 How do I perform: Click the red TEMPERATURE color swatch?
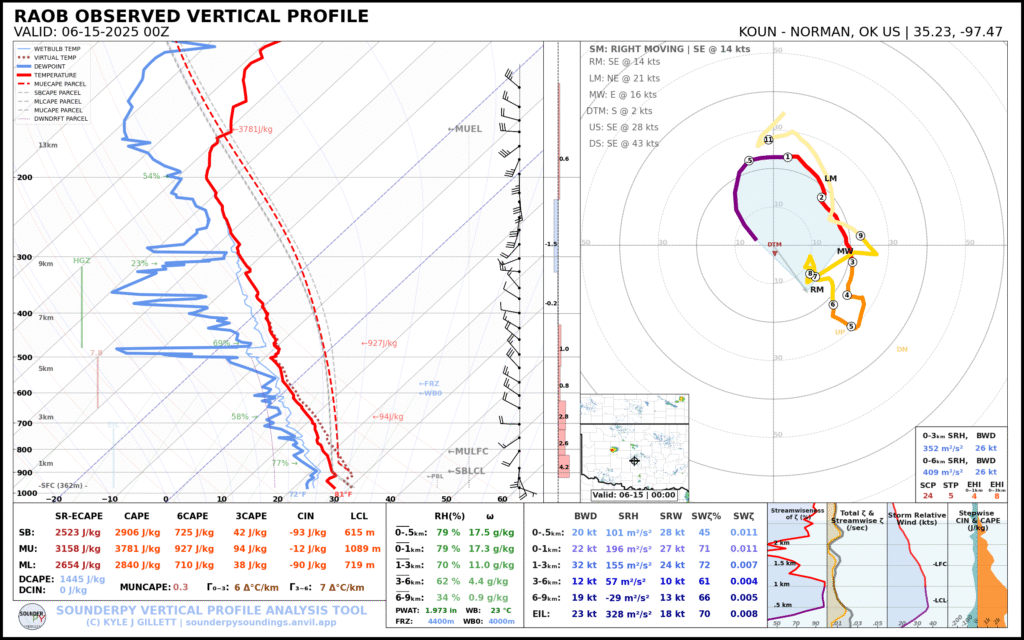(23, 75)
